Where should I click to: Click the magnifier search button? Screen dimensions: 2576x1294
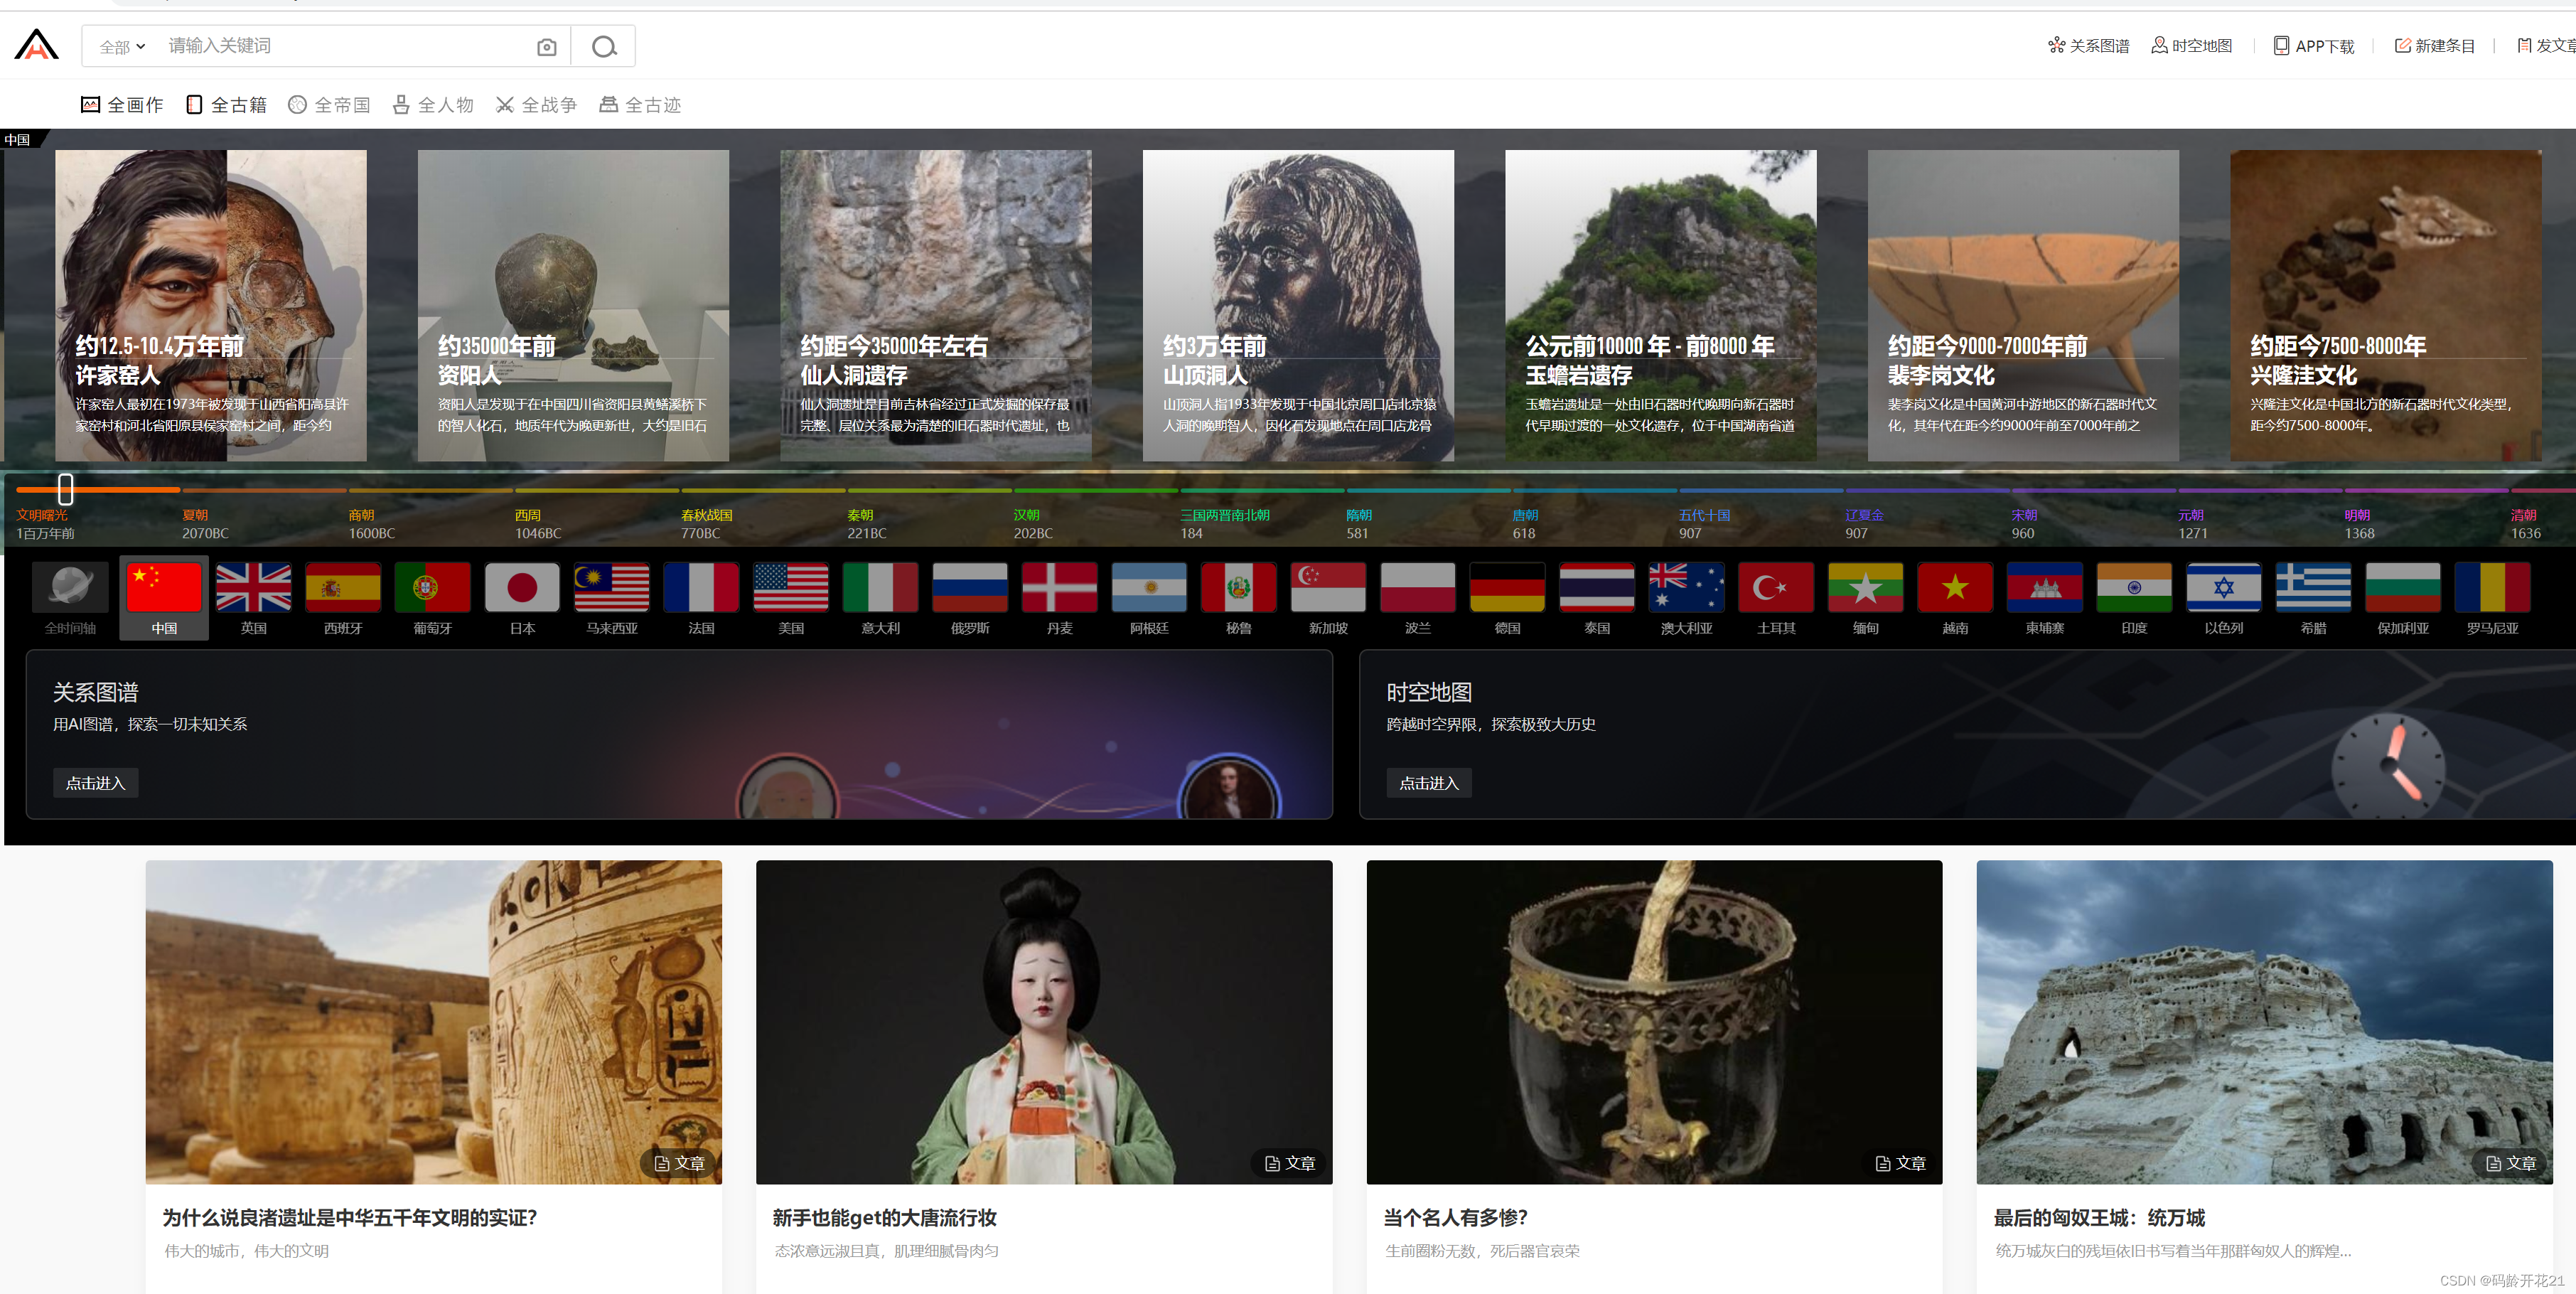603,47
